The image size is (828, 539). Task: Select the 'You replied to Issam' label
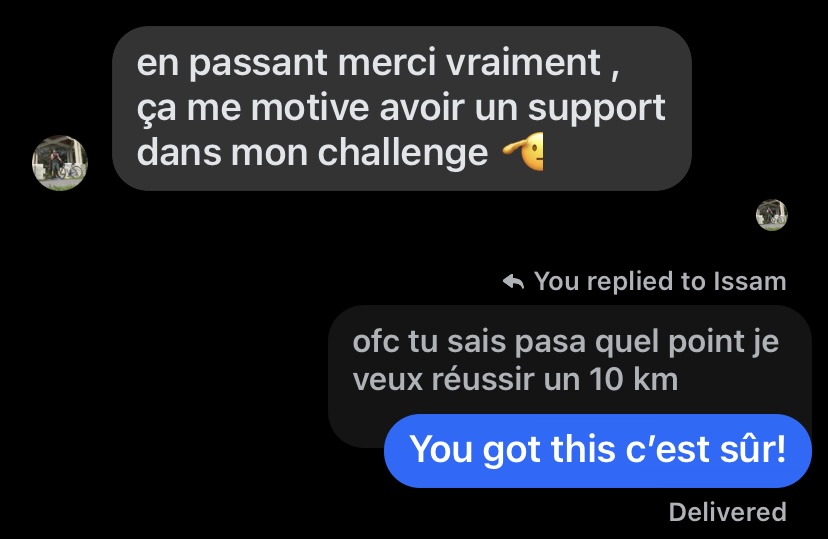pos(644,281)
